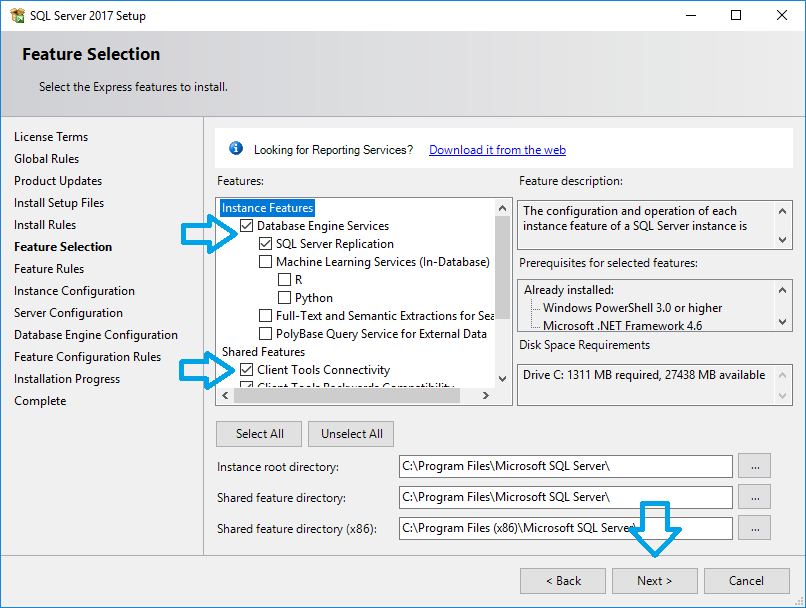806x608 pixels.
Task: Toggle Client Tools Connectivity checkbox
Action: [247, 370]
